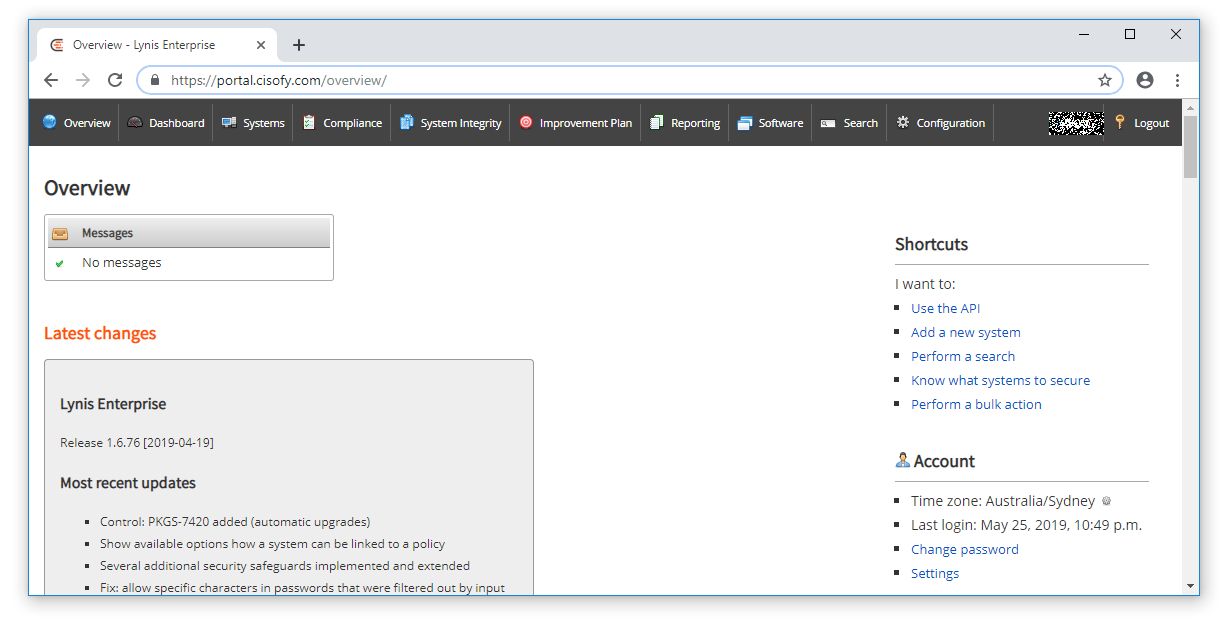Open the Improvement Plan menu item
The width and height of the screenshot is (1226, 629).
pyautogui.click(x=575, y=123)
